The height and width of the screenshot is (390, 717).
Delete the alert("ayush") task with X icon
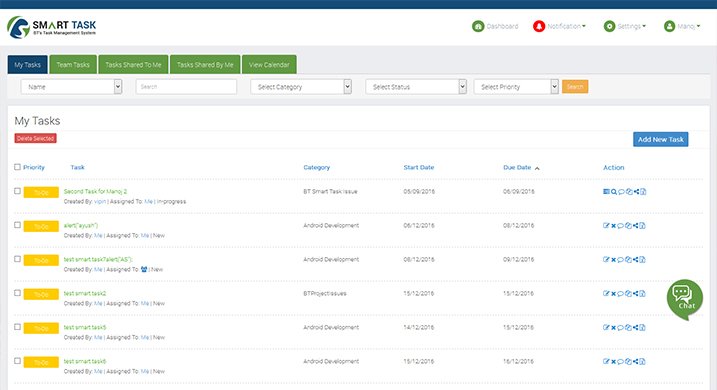[x=614, y=225]
